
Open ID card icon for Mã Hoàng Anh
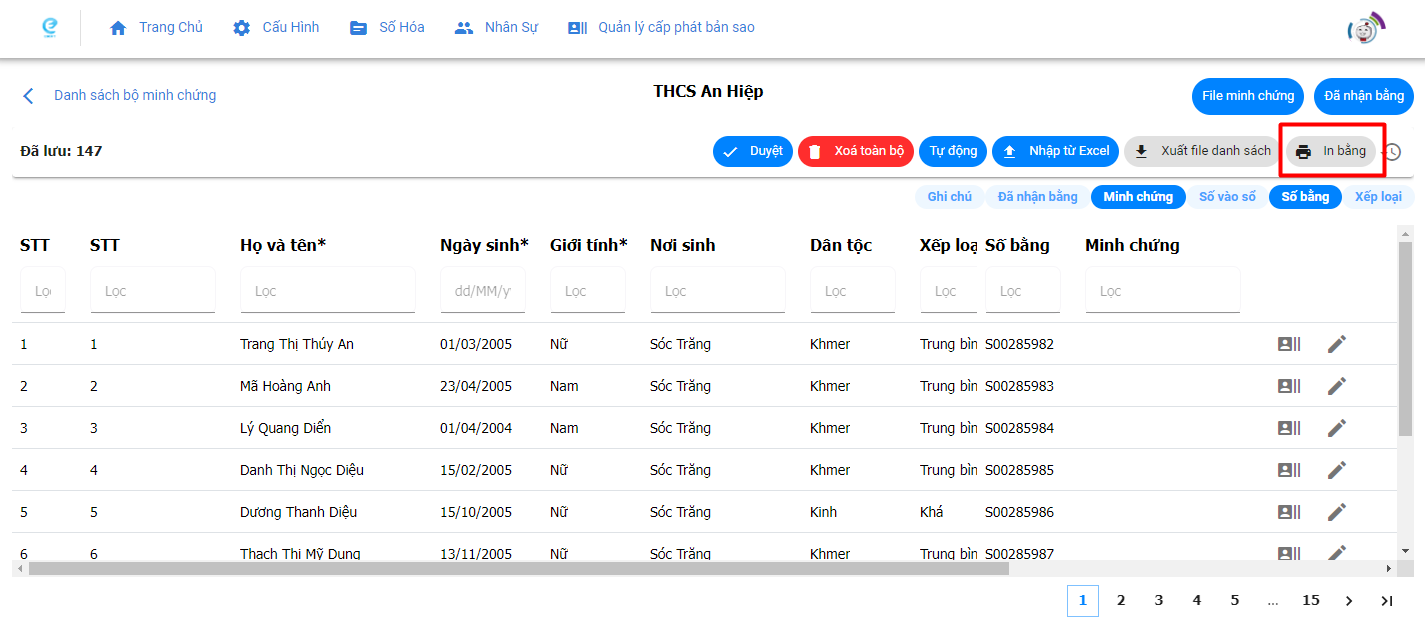pos(1289,386)
